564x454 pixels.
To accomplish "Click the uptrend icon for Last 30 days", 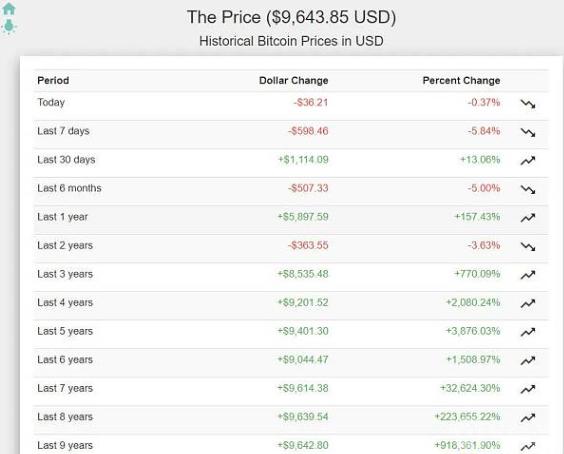I will click(x=528, y=161).
